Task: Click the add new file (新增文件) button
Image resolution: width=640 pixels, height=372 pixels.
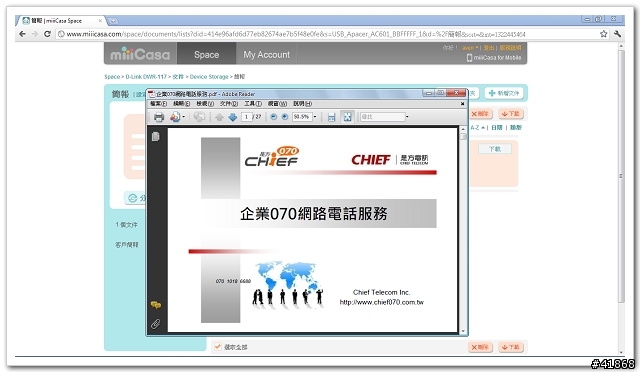Action: [504, 93]
